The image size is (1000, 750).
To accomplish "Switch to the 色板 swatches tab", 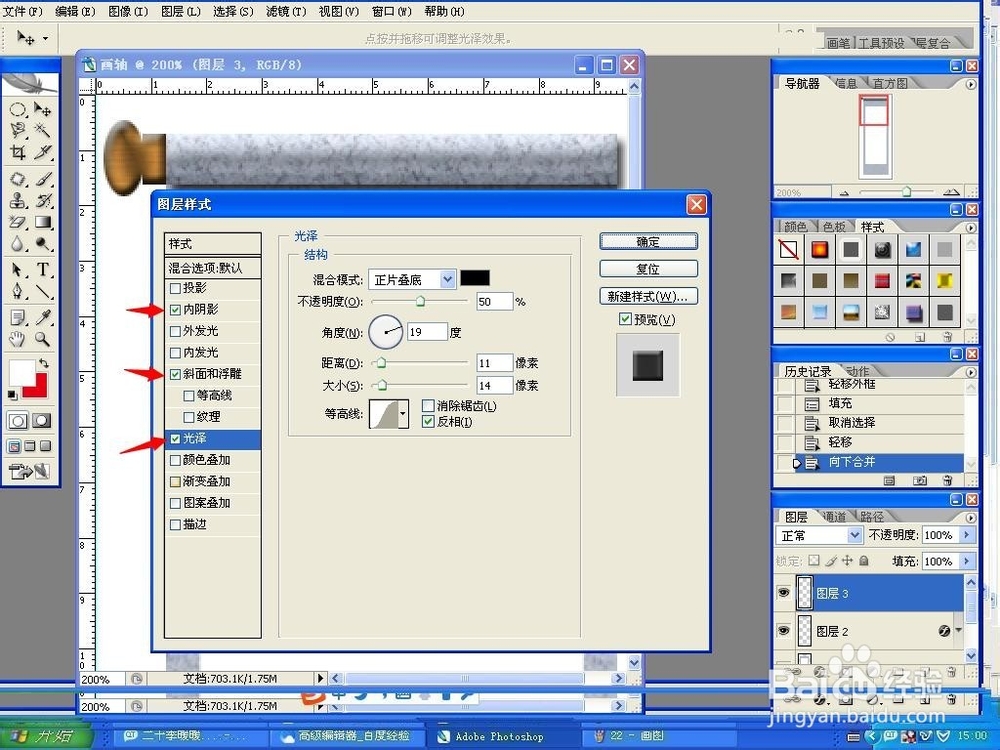I will pyautogui.click(x=834, y=227).
